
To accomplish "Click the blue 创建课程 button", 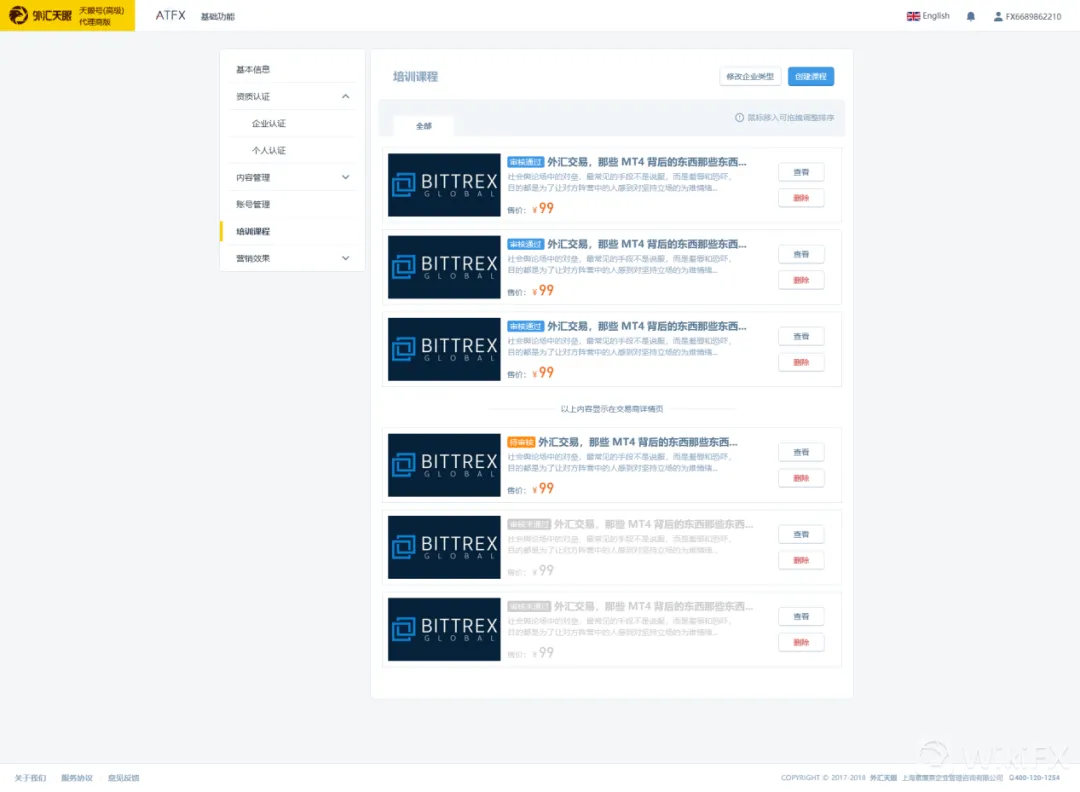I will (x=811, y=76).
